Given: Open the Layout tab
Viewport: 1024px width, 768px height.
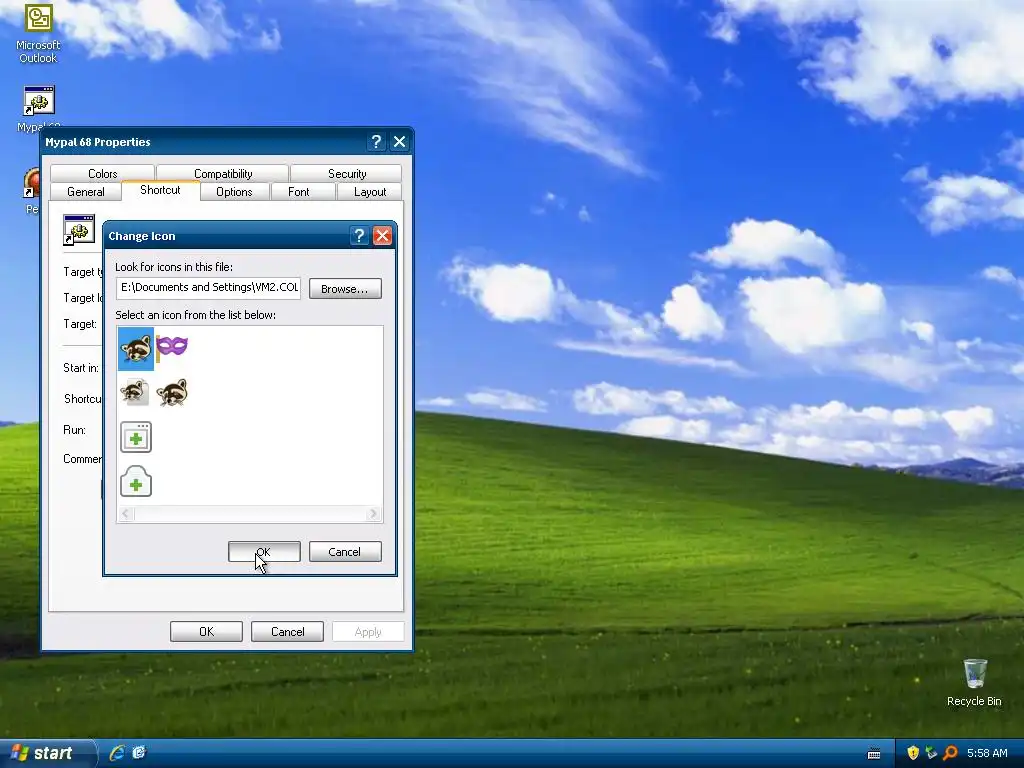Looking at the screenshot, I should coord(370,191).
